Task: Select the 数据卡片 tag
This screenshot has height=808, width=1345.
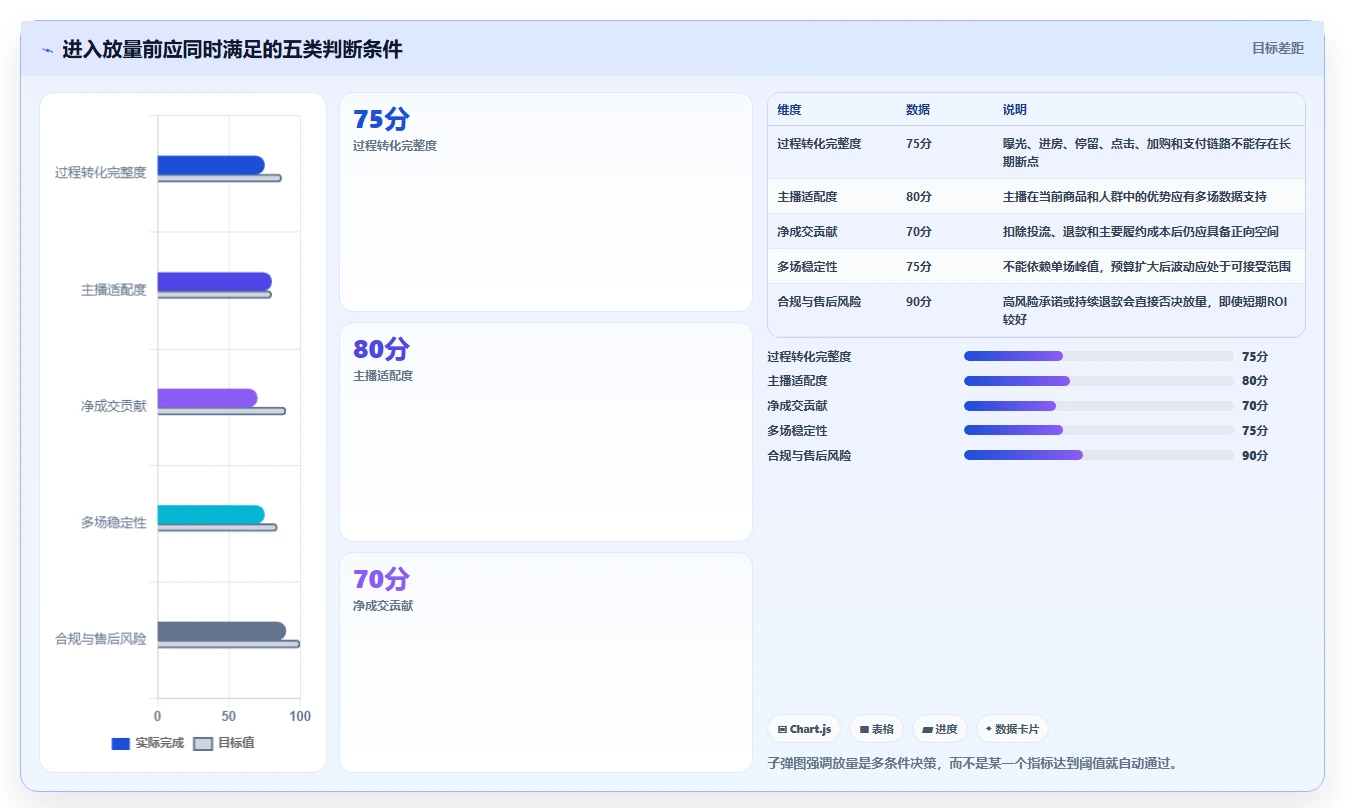Action: click(1012, 729)
